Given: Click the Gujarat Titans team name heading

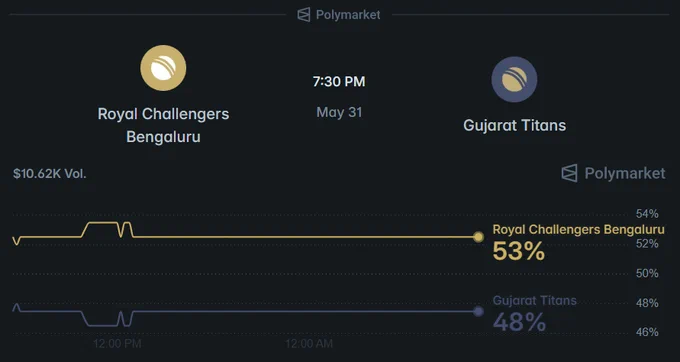Looking at the screenshot, I should pos(514,125).
